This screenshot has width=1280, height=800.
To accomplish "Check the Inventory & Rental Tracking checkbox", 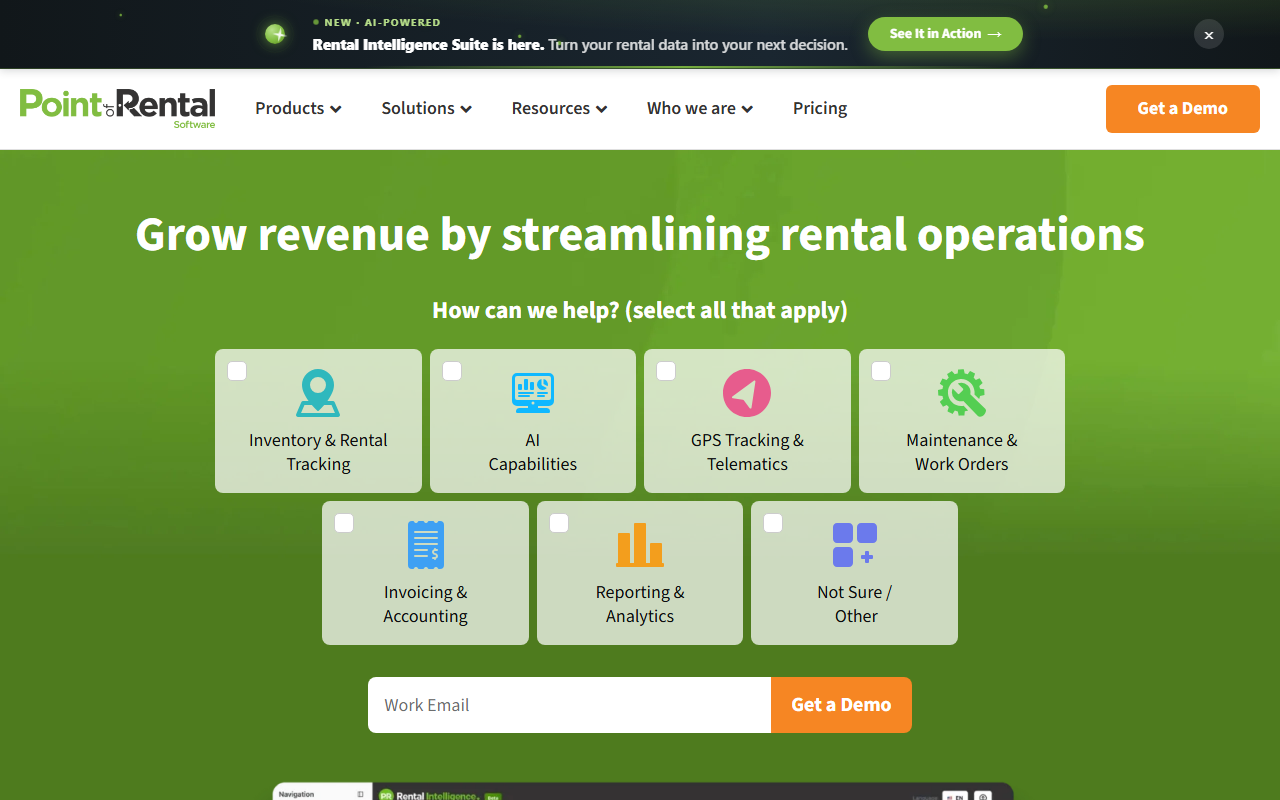I will point(237,371).
